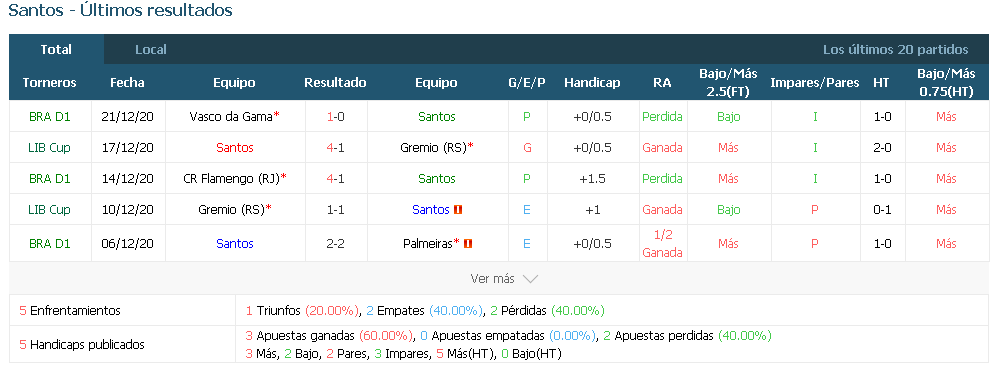The image size is (1007, 374).
Task: Click the Handicap column header
Action: [x=592, y=82]
